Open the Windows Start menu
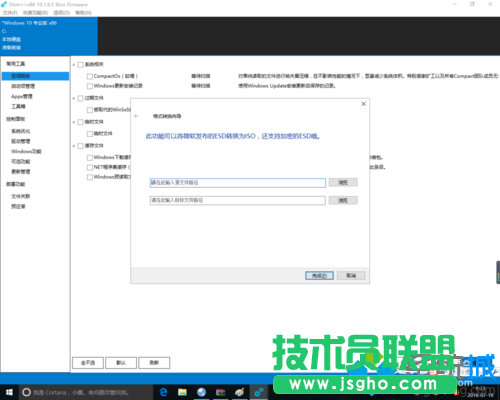500x400 pixels. [9, 392]
